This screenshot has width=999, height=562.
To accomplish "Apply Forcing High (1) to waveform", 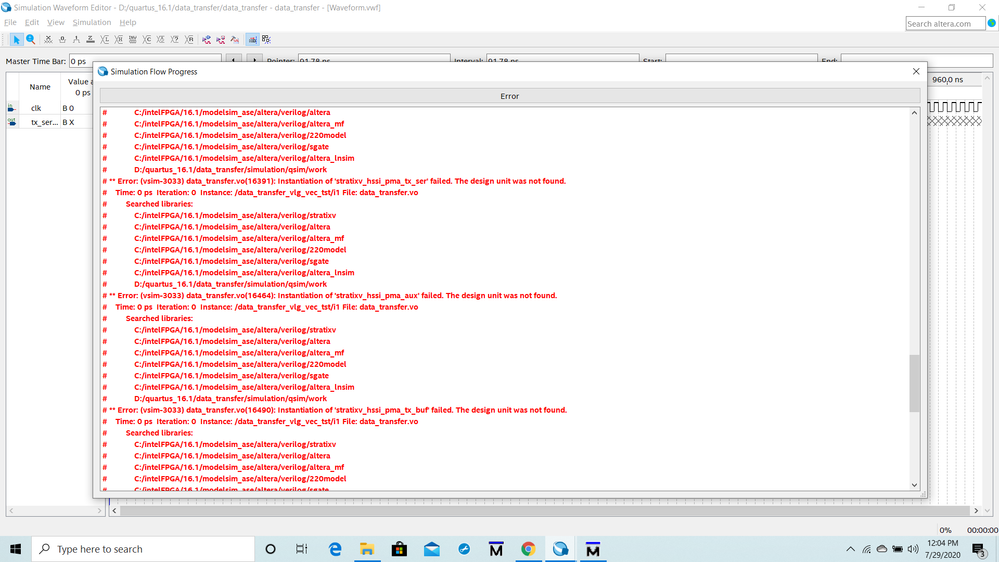I will [76, 40].
